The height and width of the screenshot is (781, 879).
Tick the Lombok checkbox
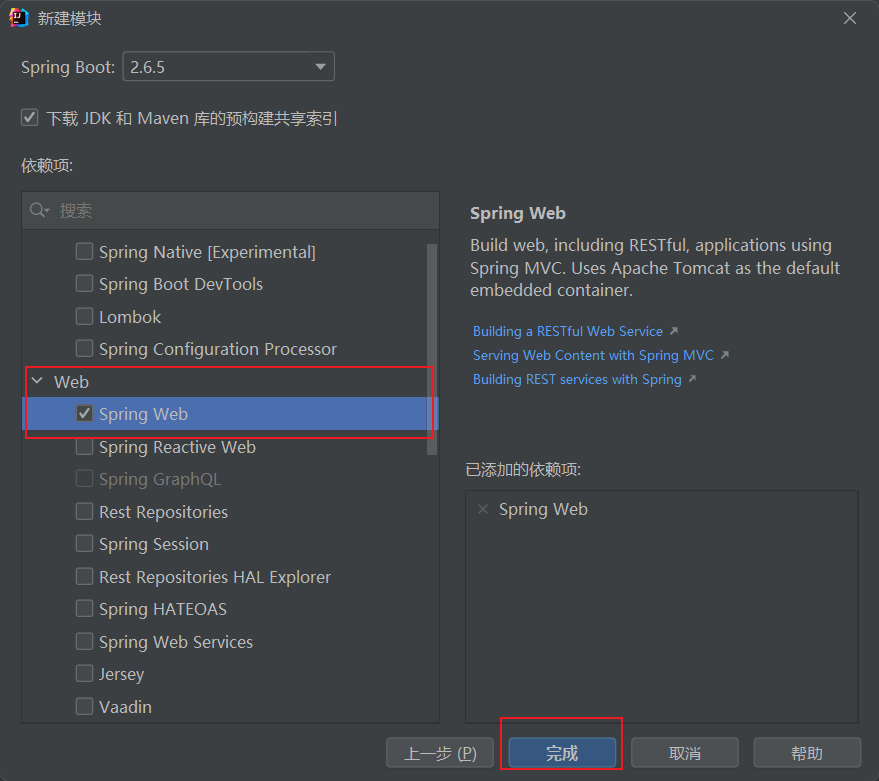click(x=84, y=316)
